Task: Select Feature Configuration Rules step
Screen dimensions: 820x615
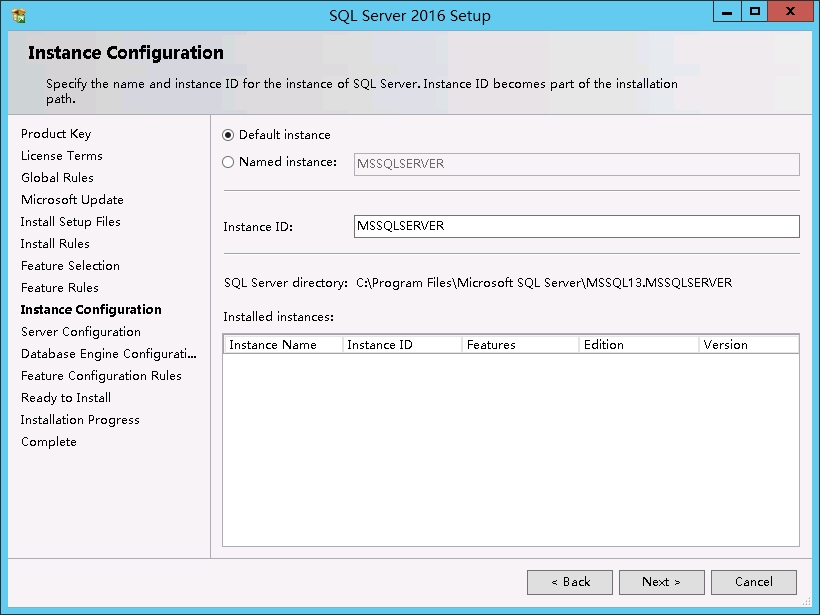Action: (x=101, y=375)
